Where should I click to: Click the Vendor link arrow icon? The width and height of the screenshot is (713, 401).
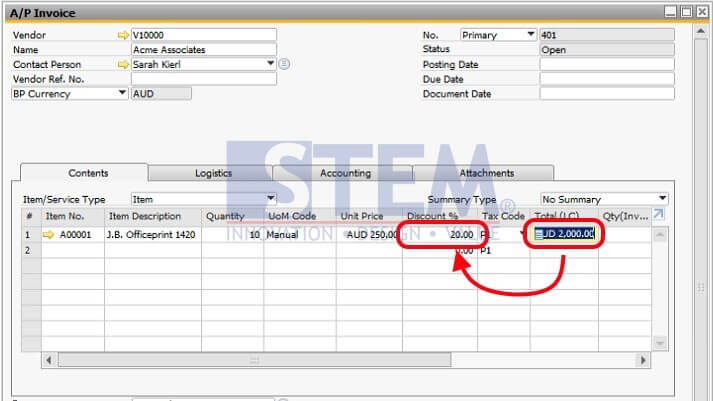point(123,35)
